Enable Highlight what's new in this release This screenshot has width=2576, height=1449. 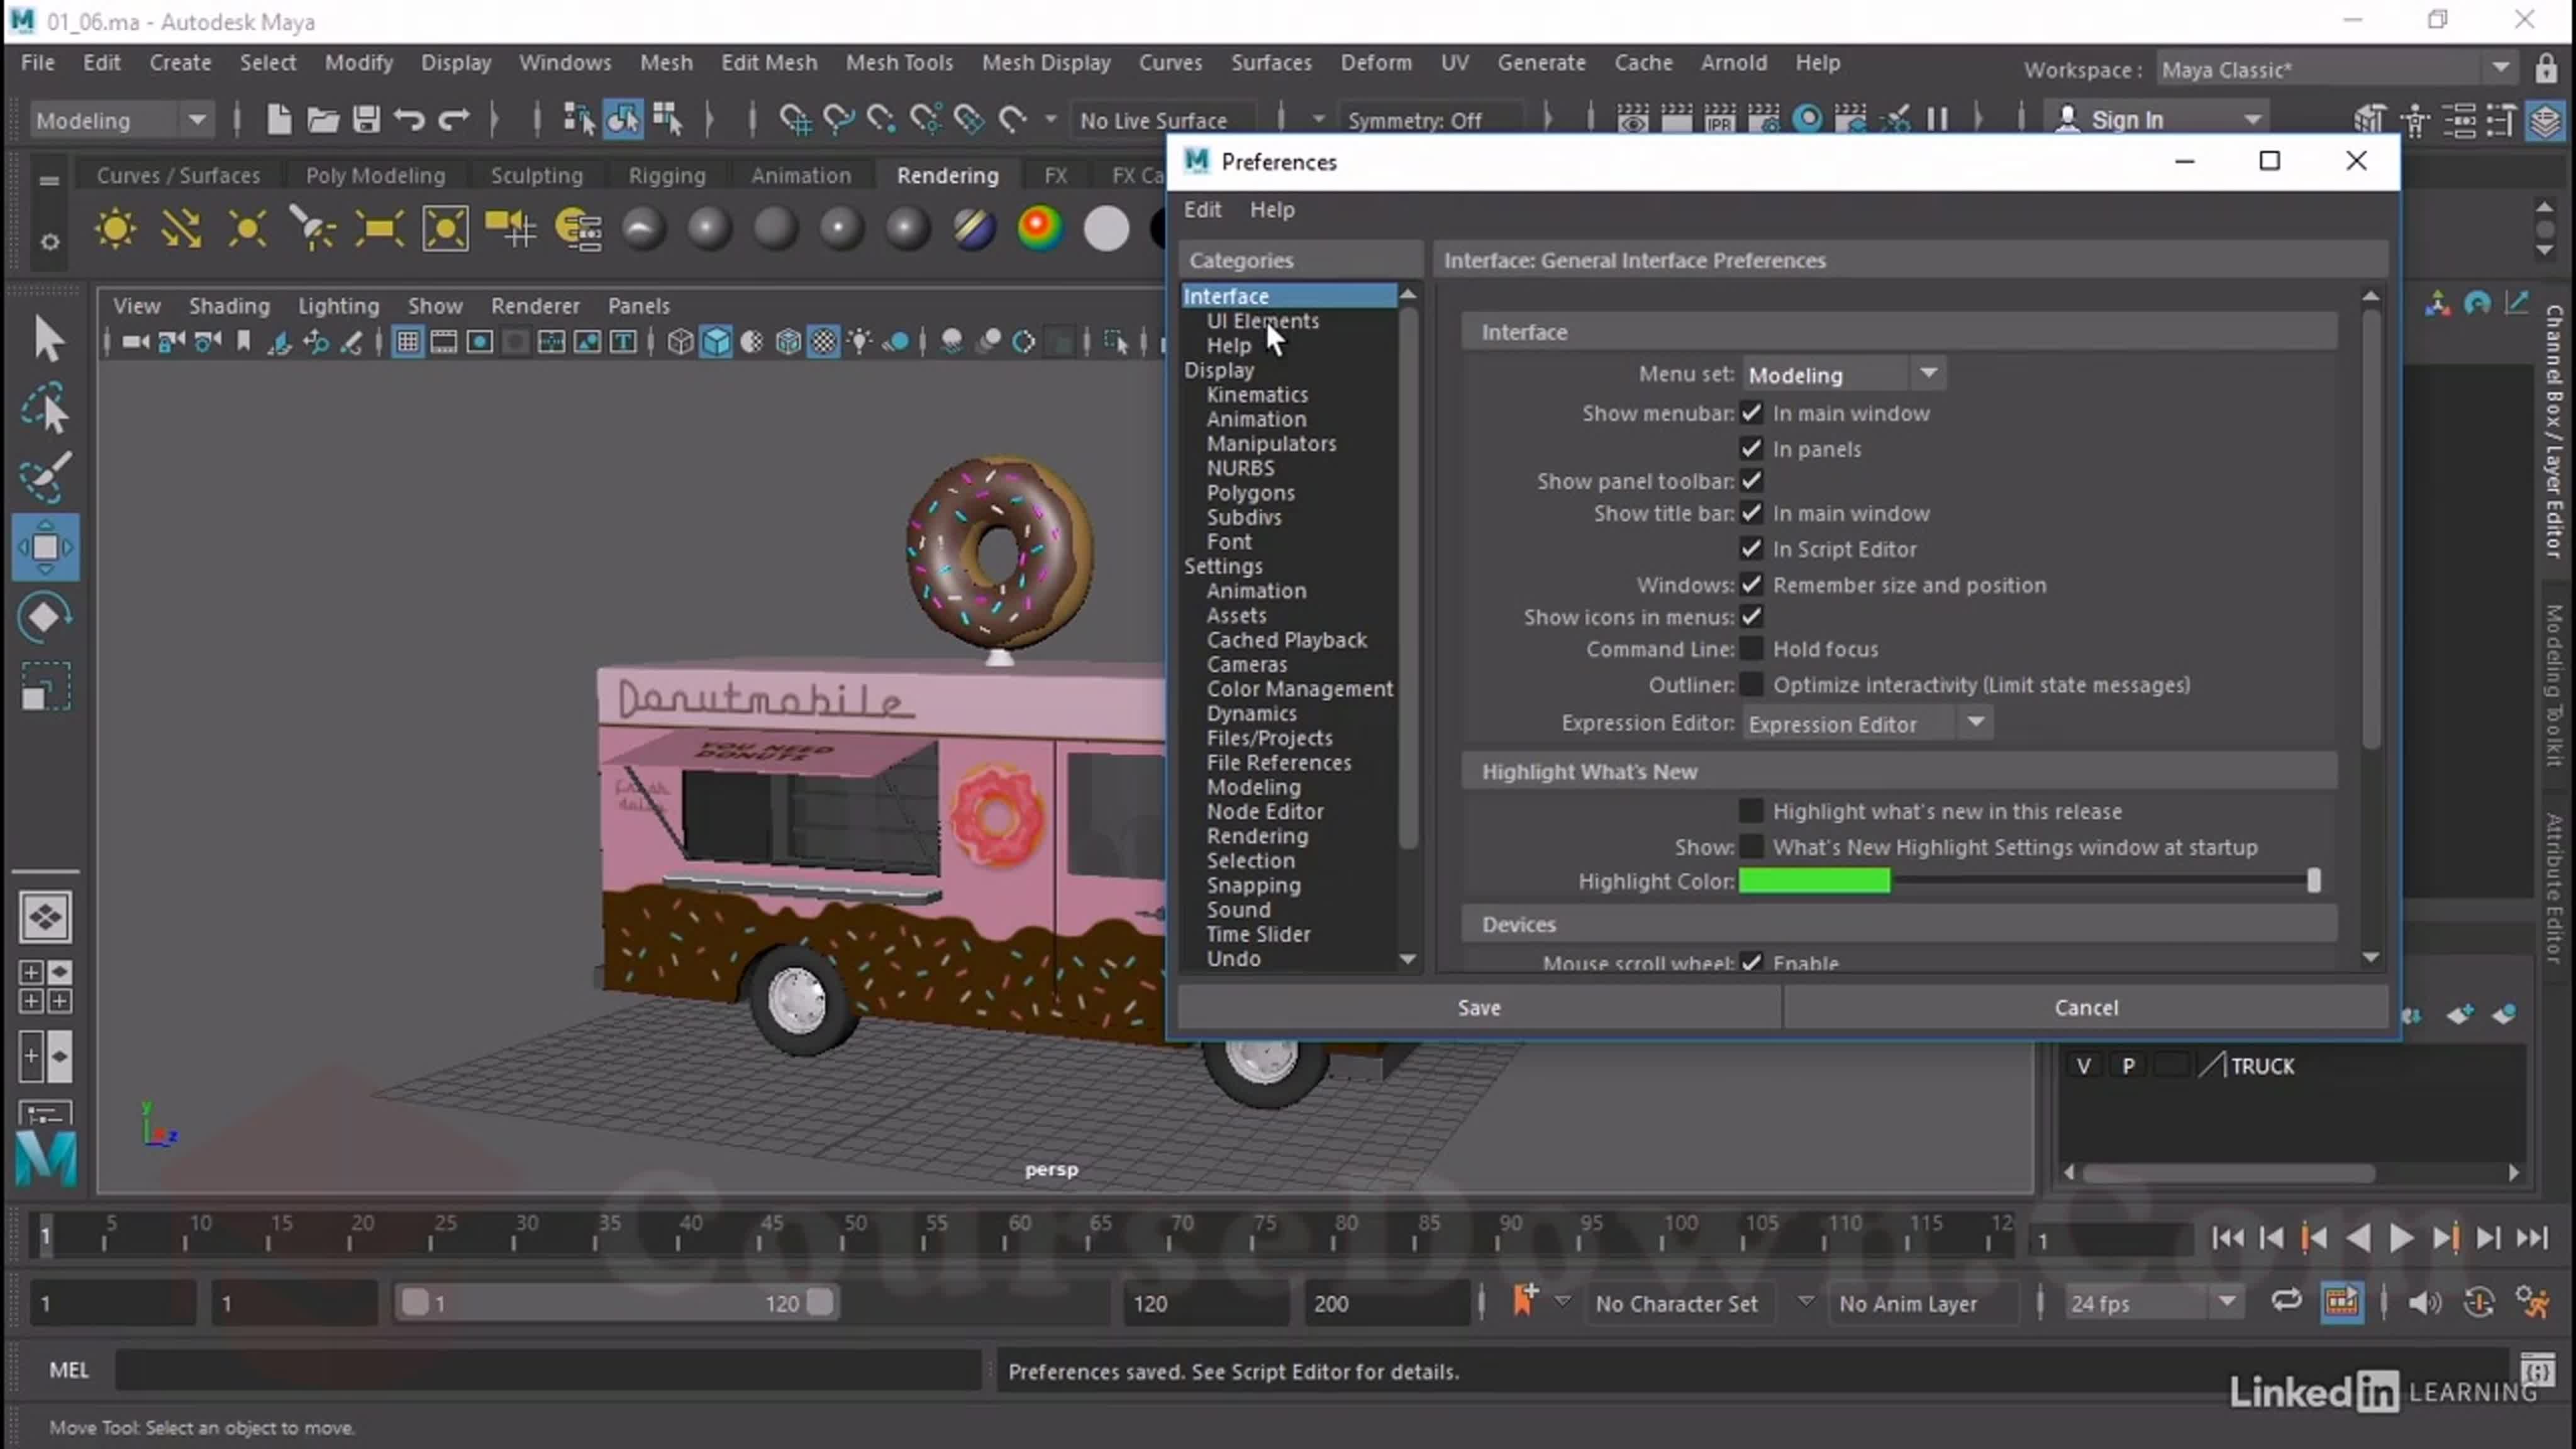[x=1751, y=810]
